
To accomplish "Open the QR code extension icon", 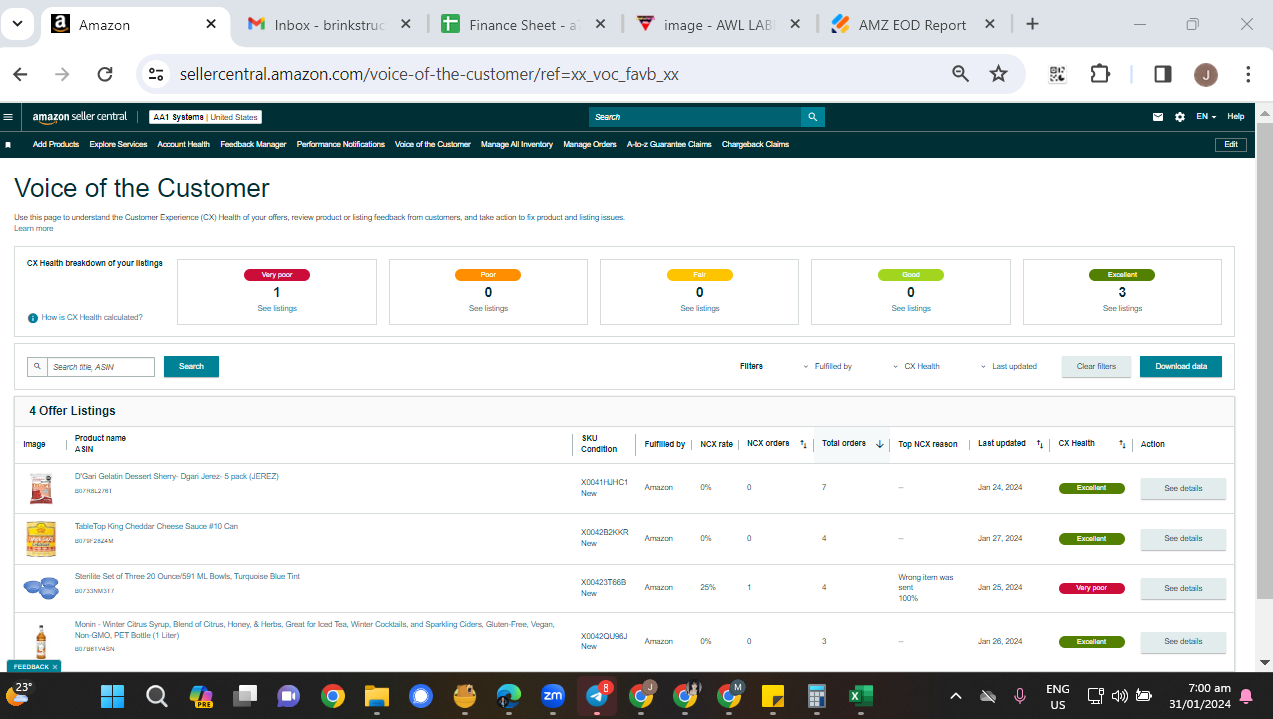I will tap(1058, 74).
